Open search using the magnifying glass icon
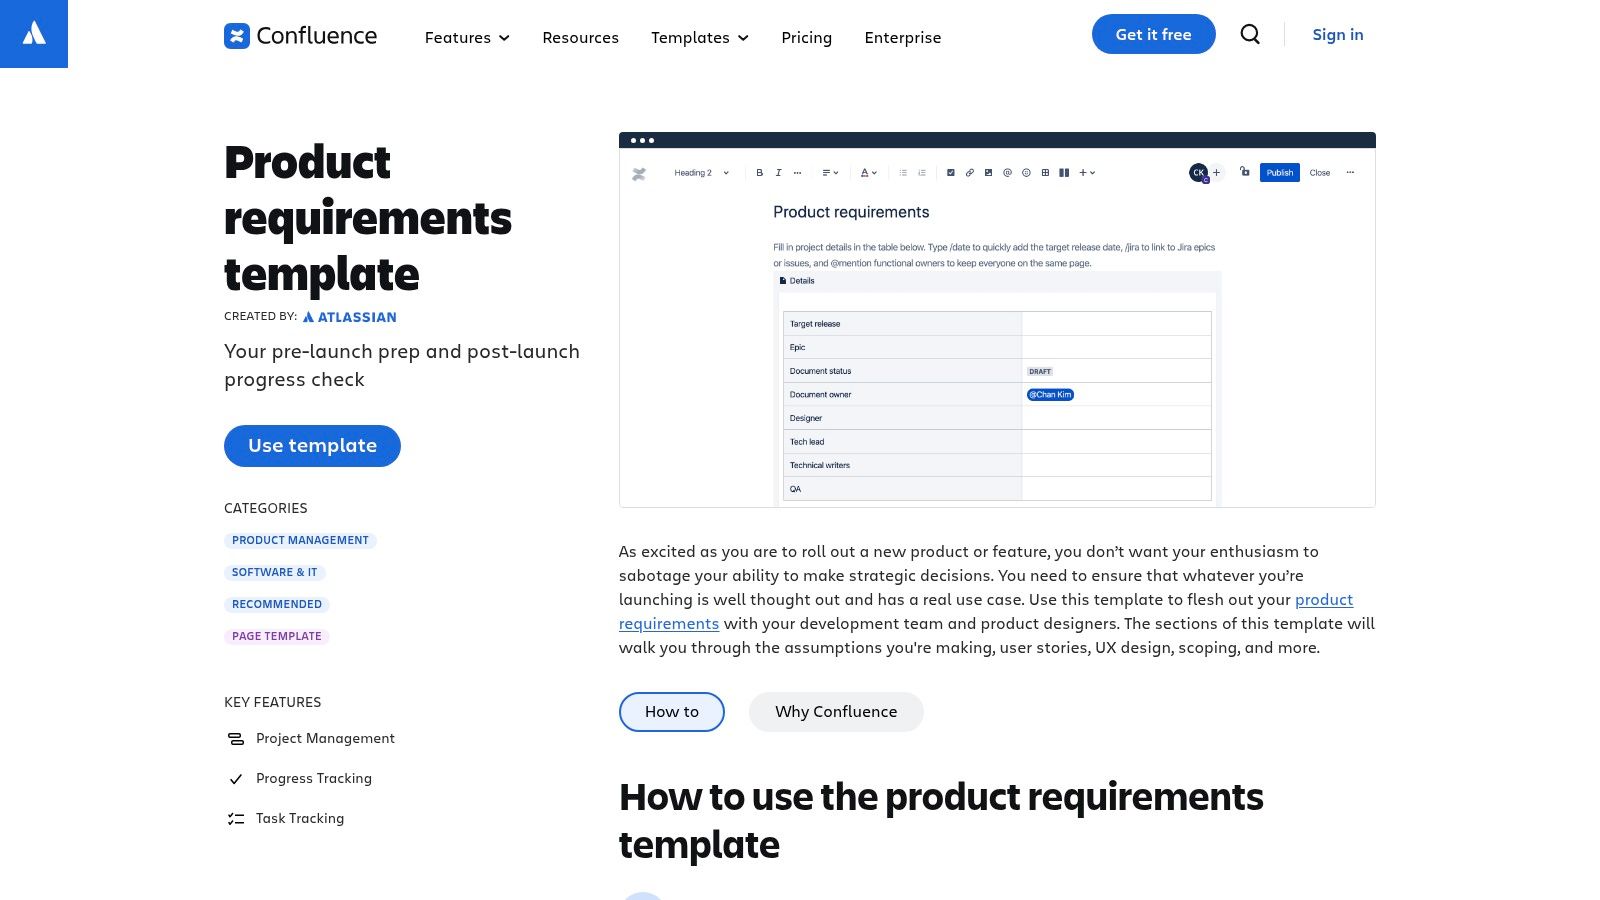The width and height of the screenshot is (1600, 900). click(x=1250, y=34)
